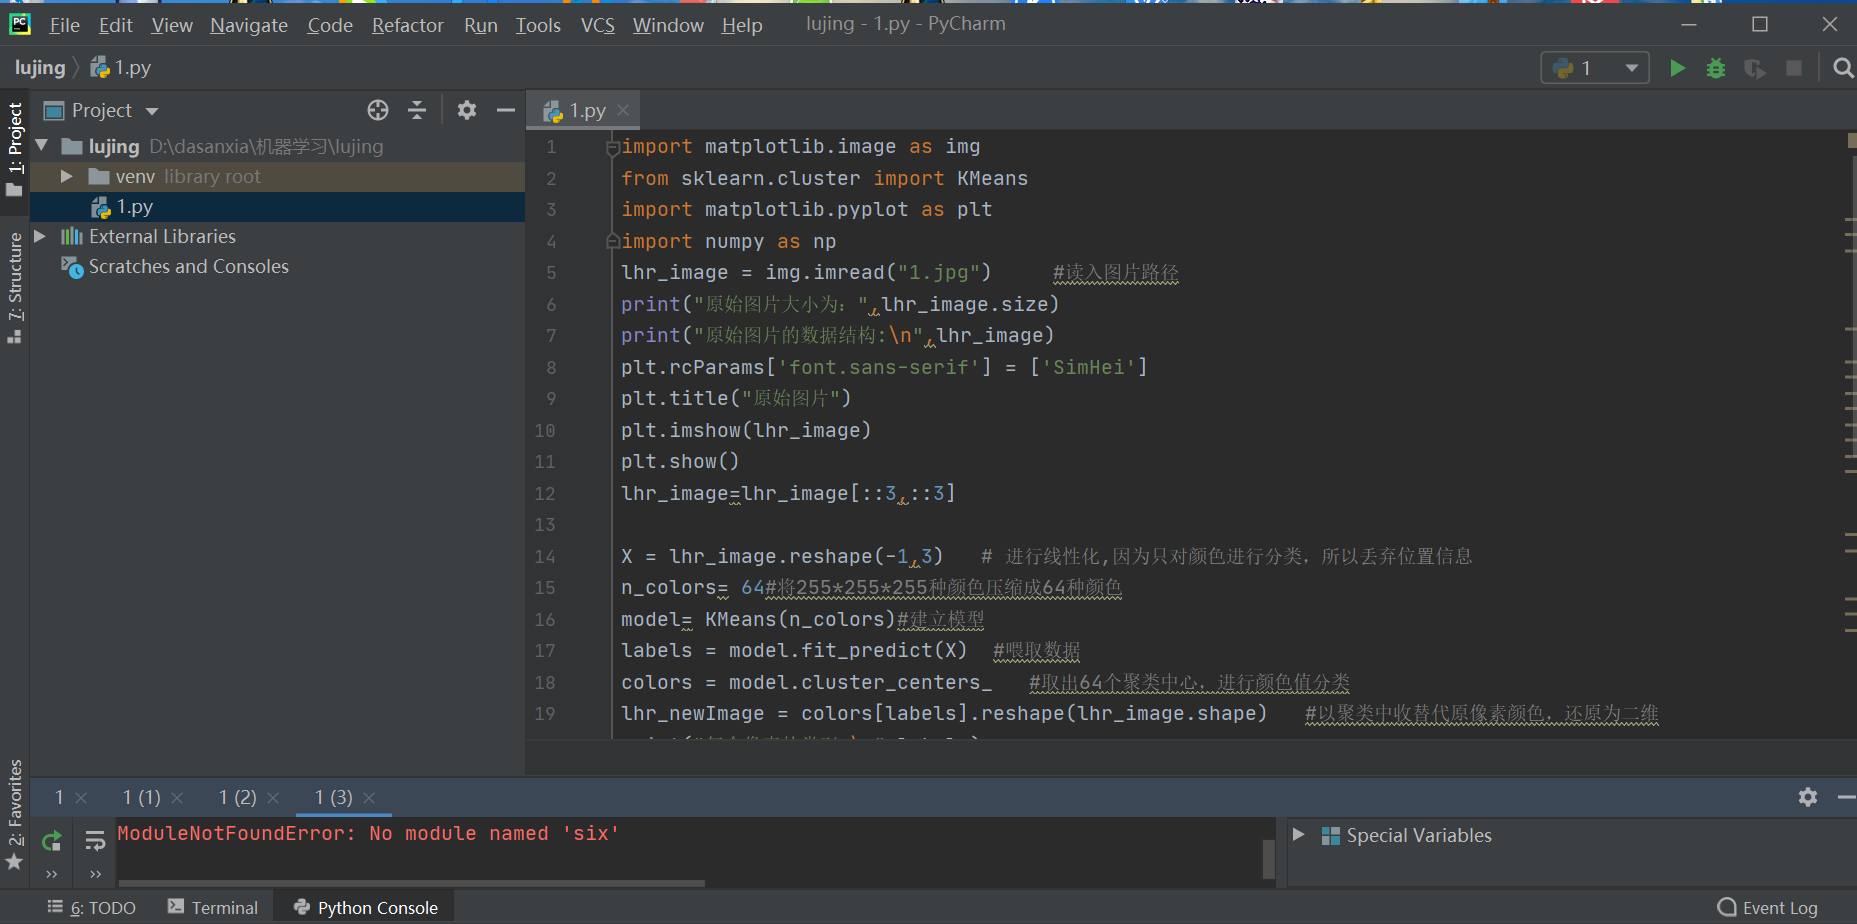This screenshot has width=1857, height=924.
Task: Open Search Everywhere magnifier icon
Action: (x=1843, y=68)
